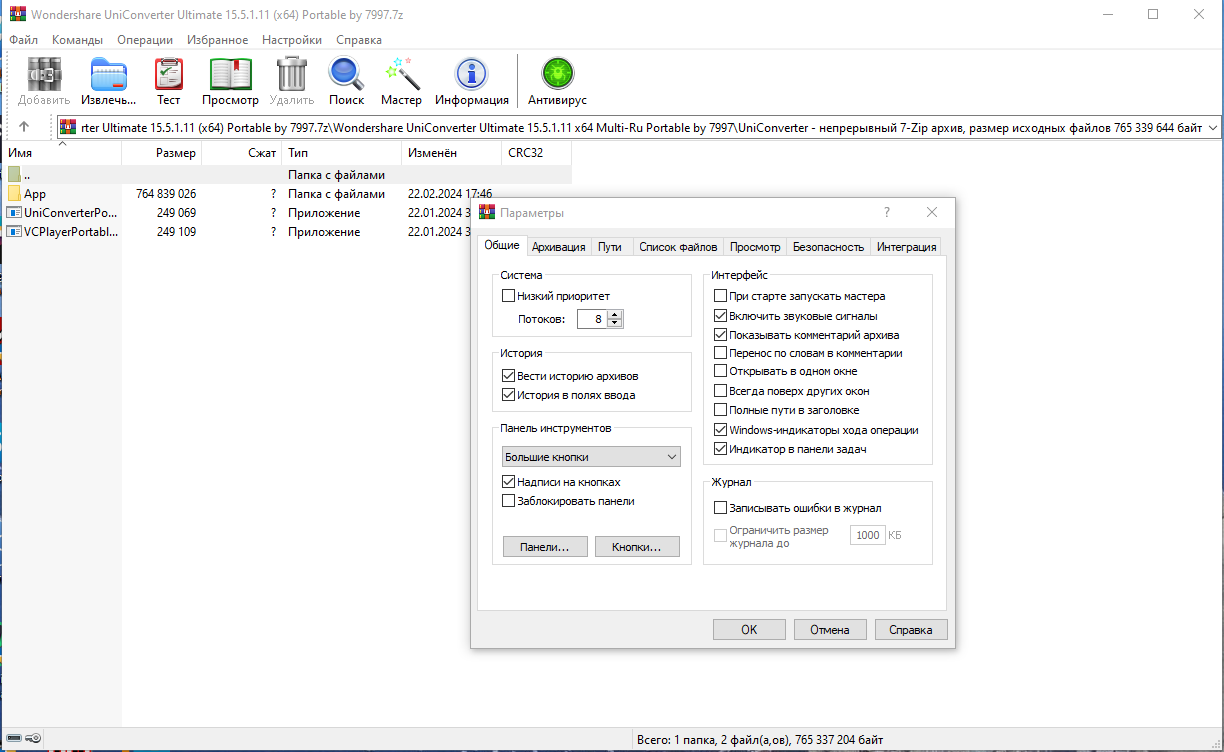Click the Потоков number field
The height and width of the screenshot is (752, 1224).
point(592,319)
